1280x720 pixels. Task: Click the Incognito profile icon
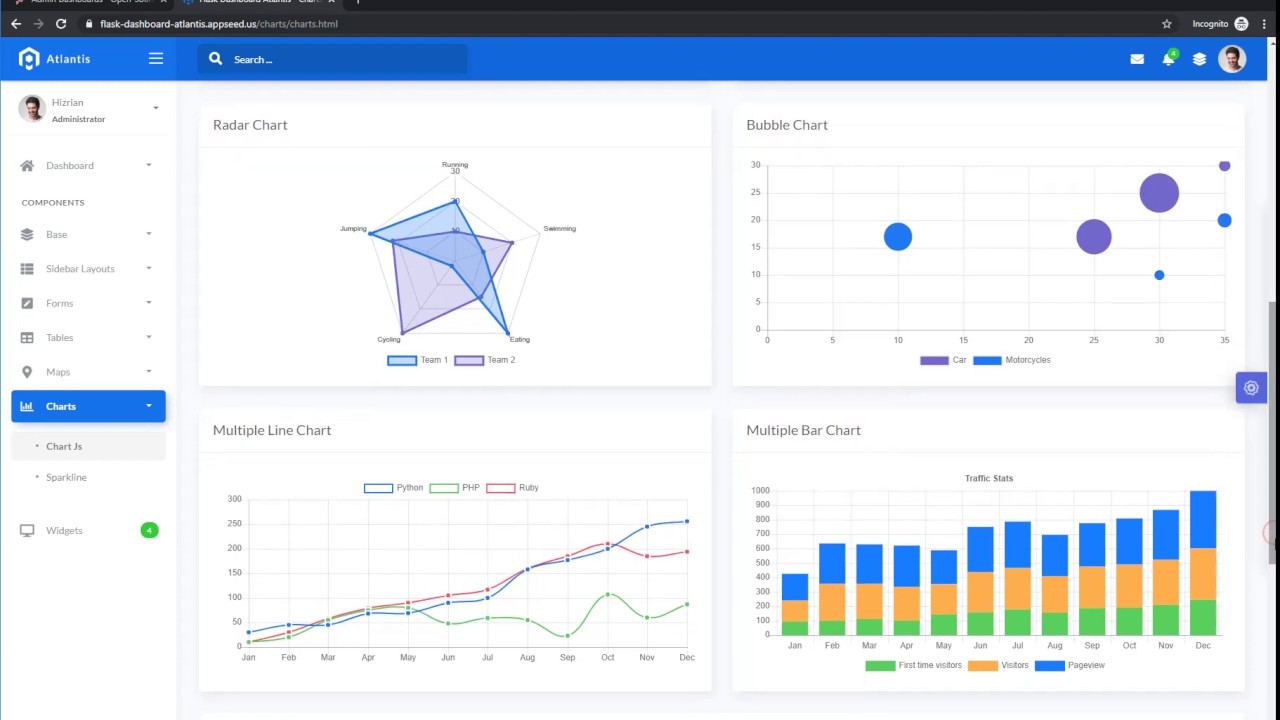(1241, 24)
